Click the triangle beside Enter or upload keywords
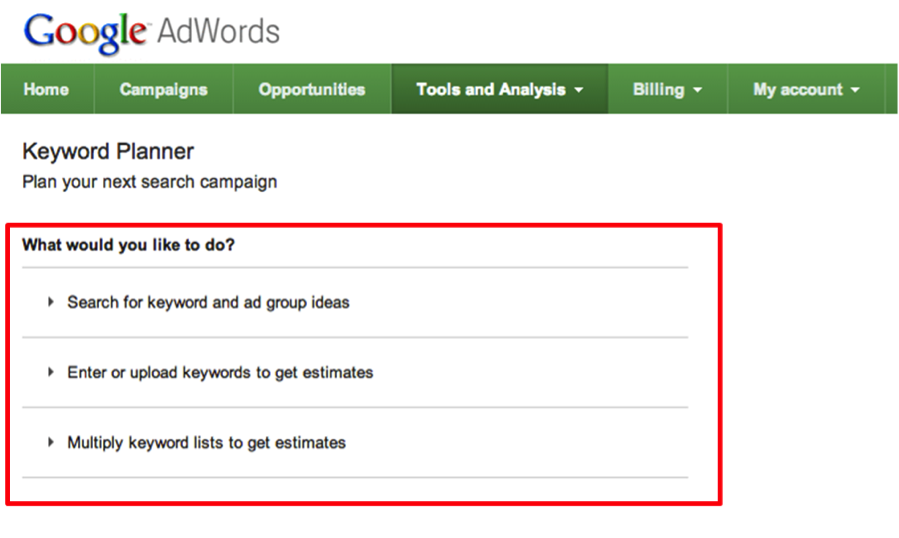 51,372
